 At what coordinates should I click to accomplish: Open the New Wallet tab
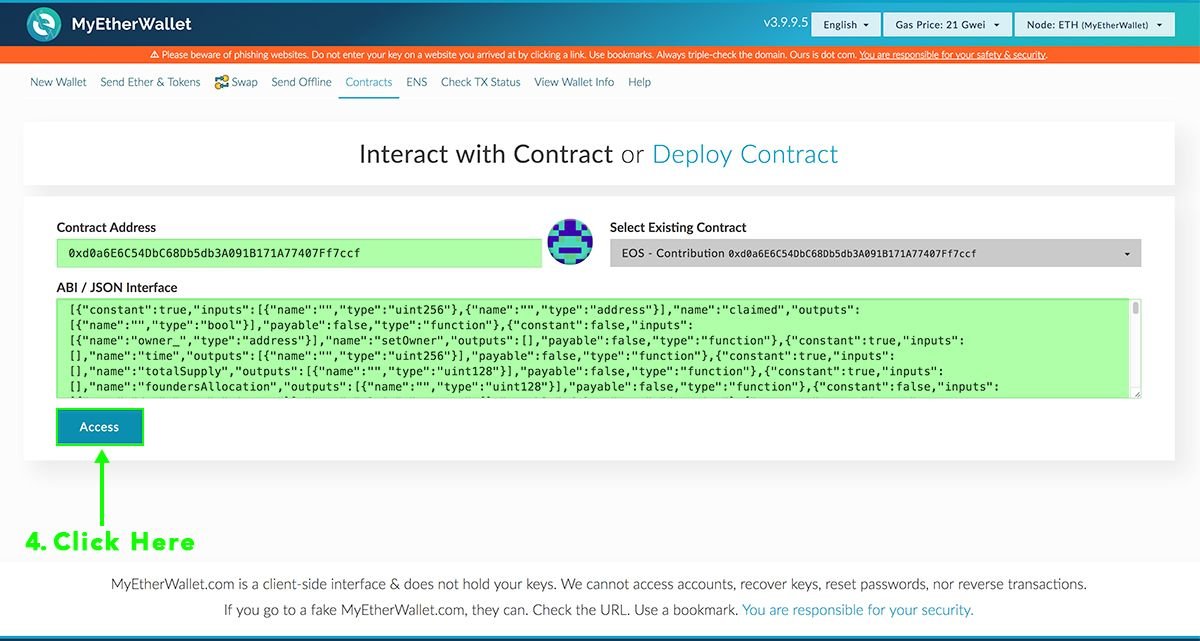click(58, 82)
